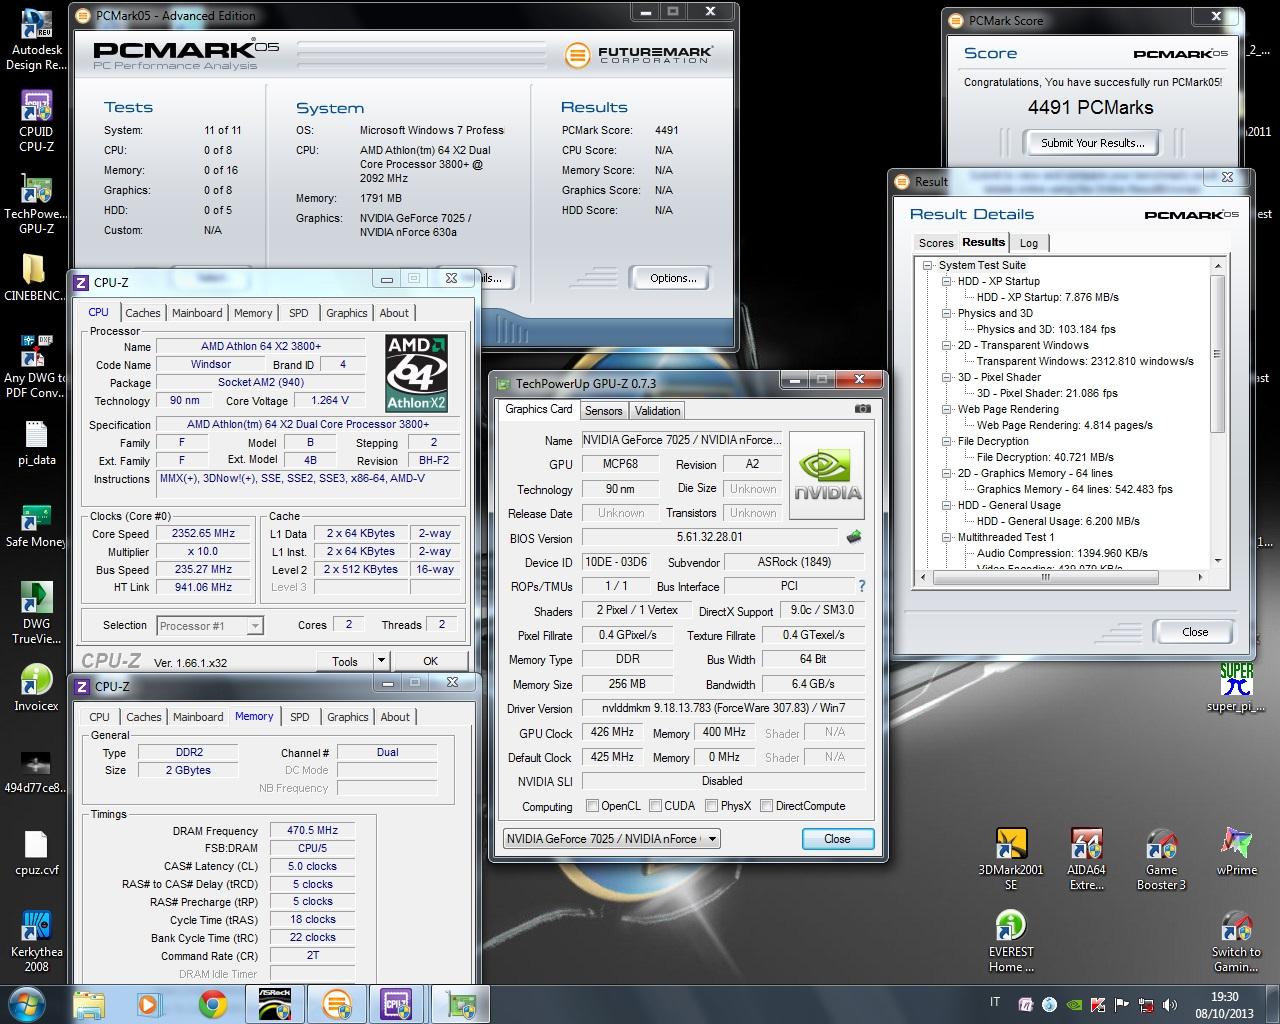Screen dimensions: 1280x1024
Task: Click the Result Details horizontal scrollbar thumb
Action: [x=1044, y=577]
